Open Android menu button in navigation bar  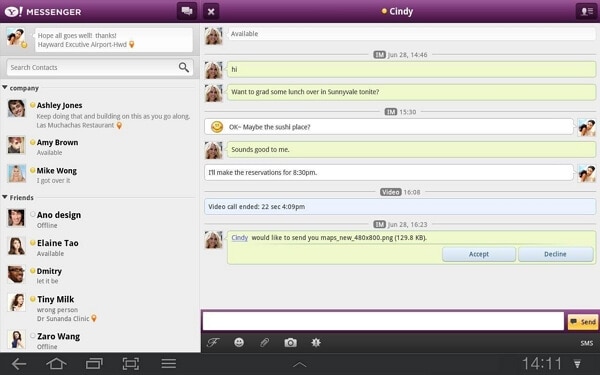tap(169, 364)
